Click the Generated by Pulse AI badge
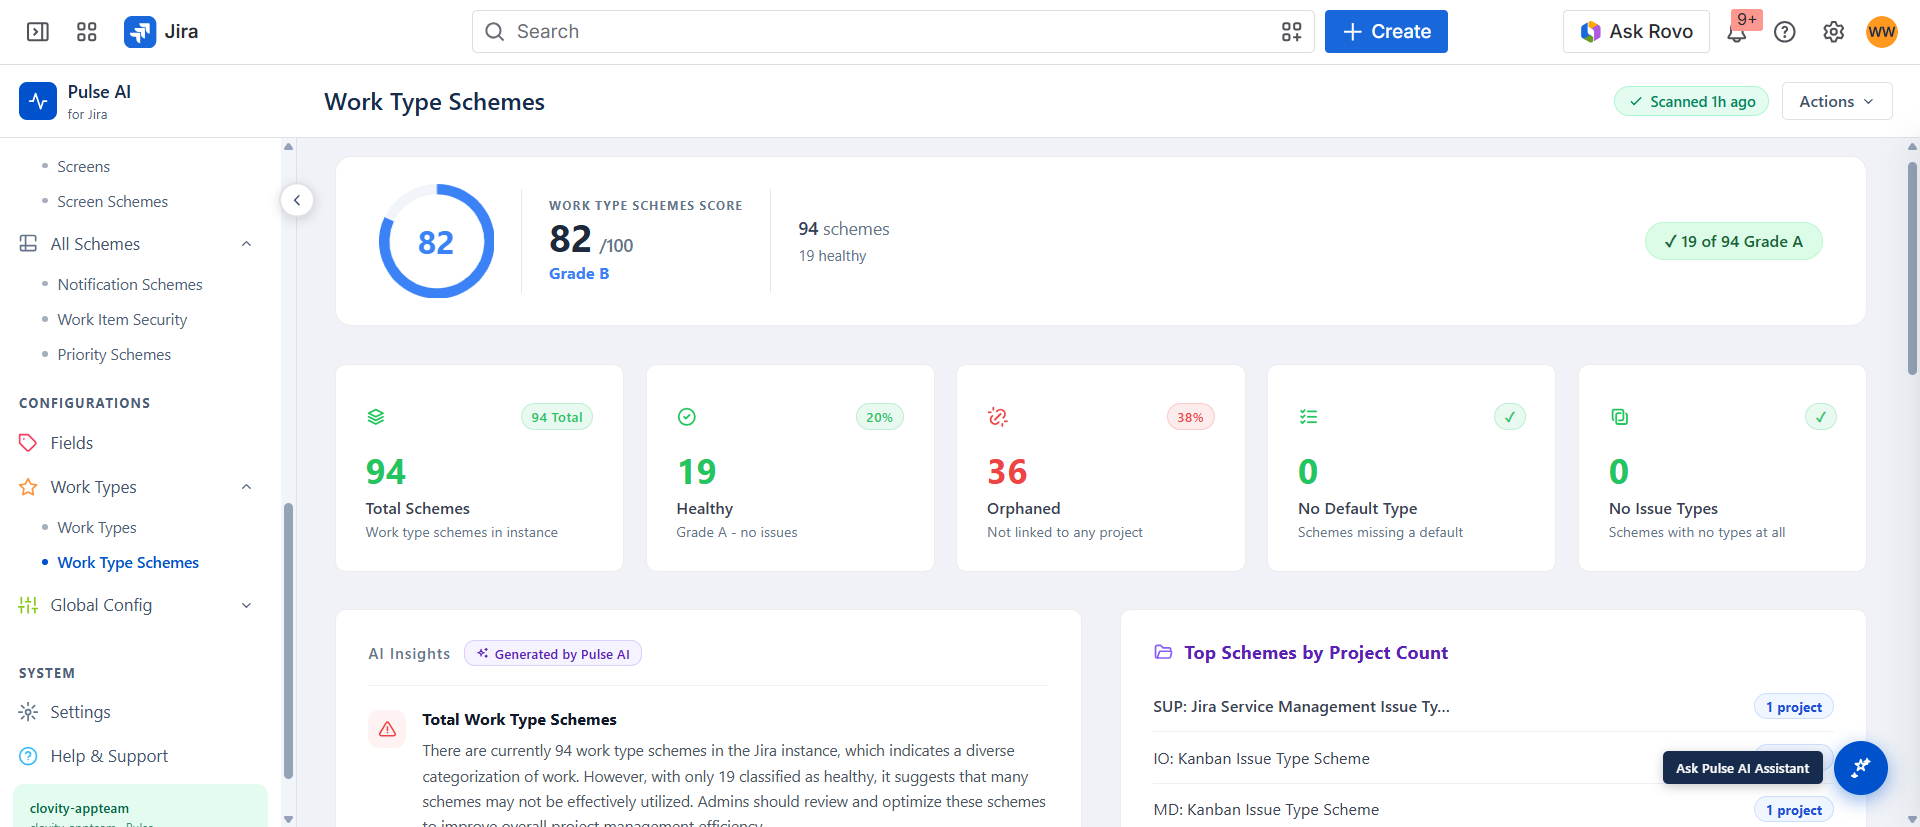The image size is (1920, 827). pos(553,654)
